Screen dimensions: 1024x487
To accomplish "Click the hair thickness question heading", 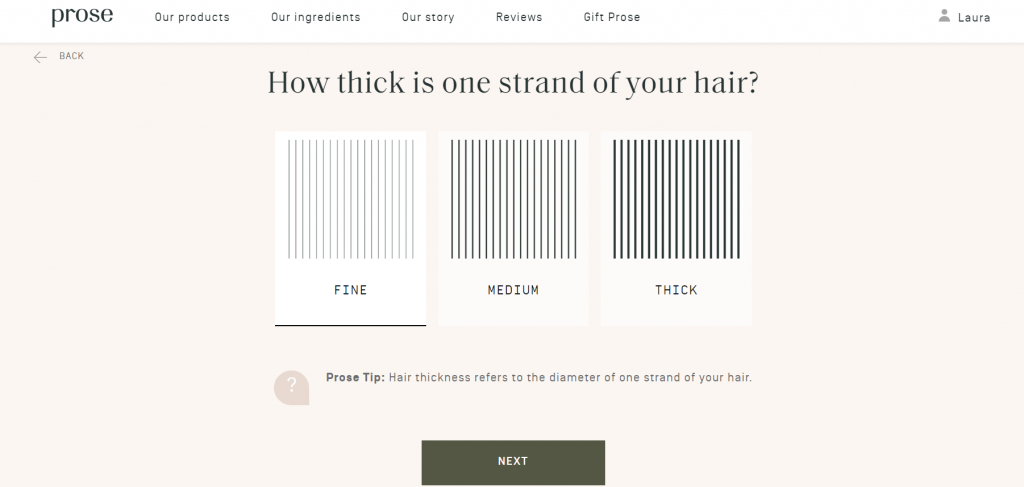I will pyautogui.click(x=513, y=83).
